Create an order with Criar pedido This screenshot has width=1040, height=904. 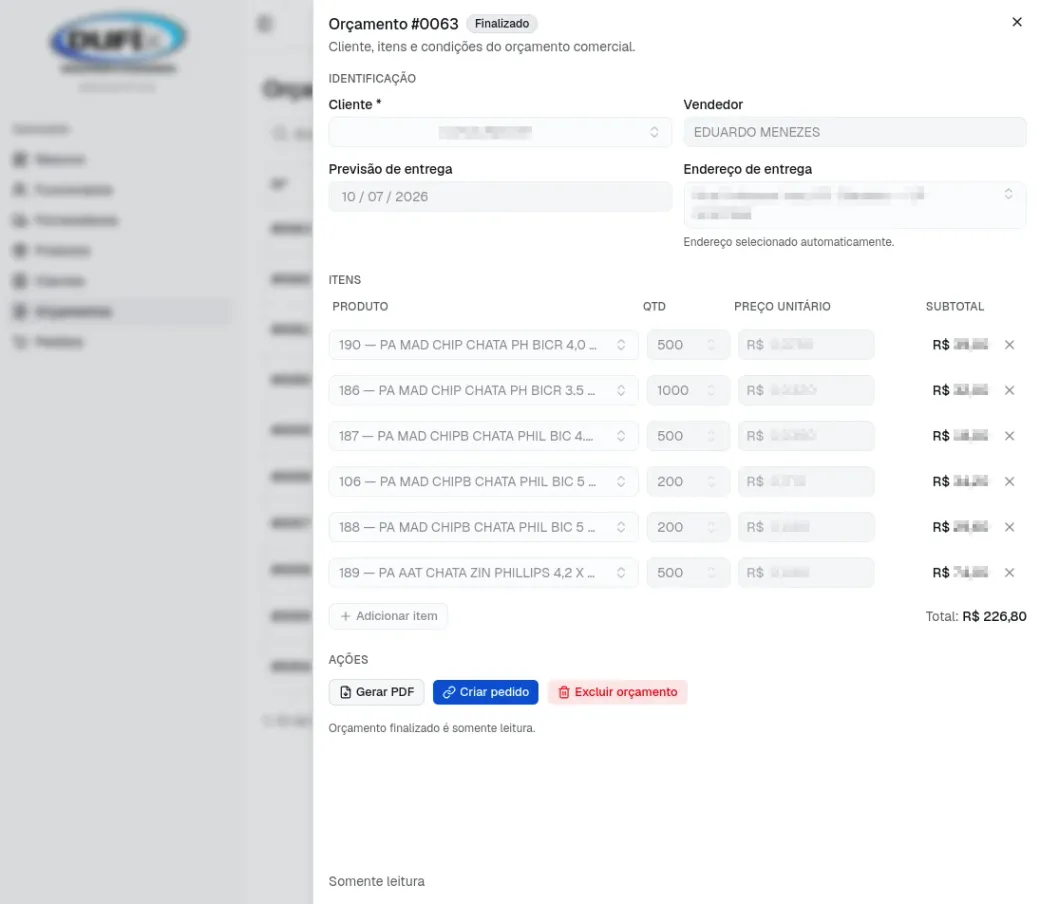point(486,692)
